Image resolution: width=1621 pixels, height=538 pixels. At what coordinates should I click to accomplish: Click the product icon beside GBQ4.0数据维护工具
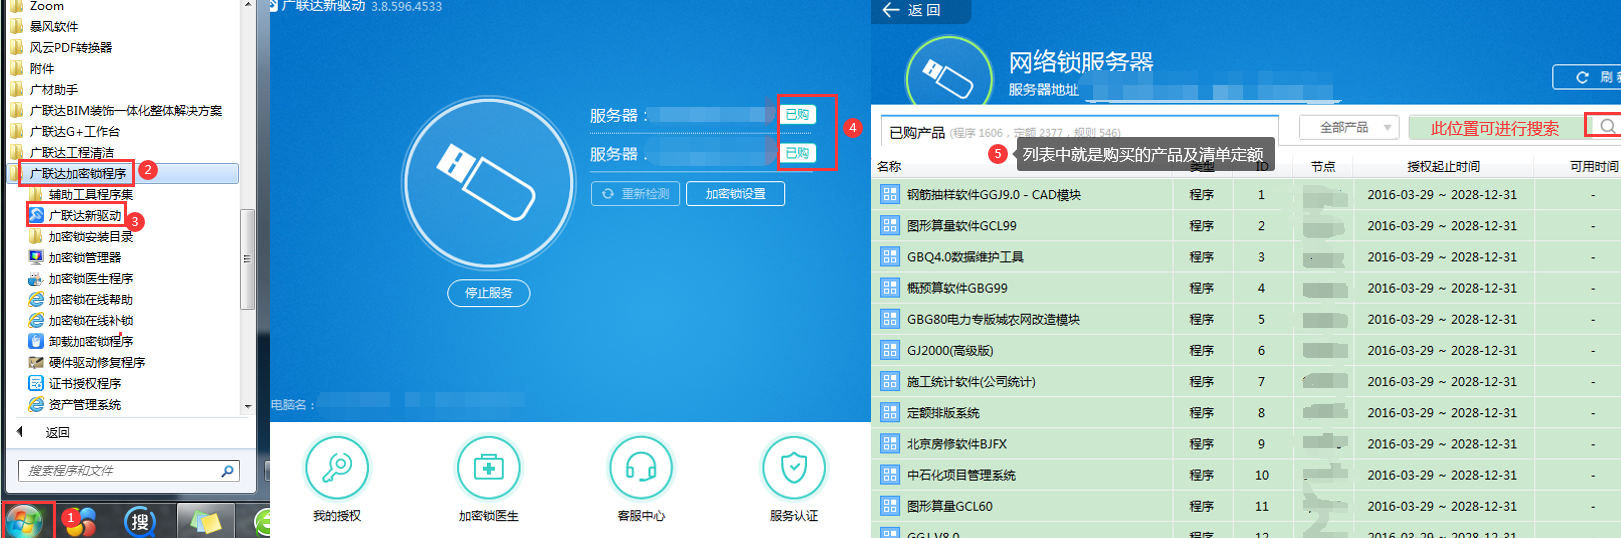pyautogui.click(x=889, y=256)
